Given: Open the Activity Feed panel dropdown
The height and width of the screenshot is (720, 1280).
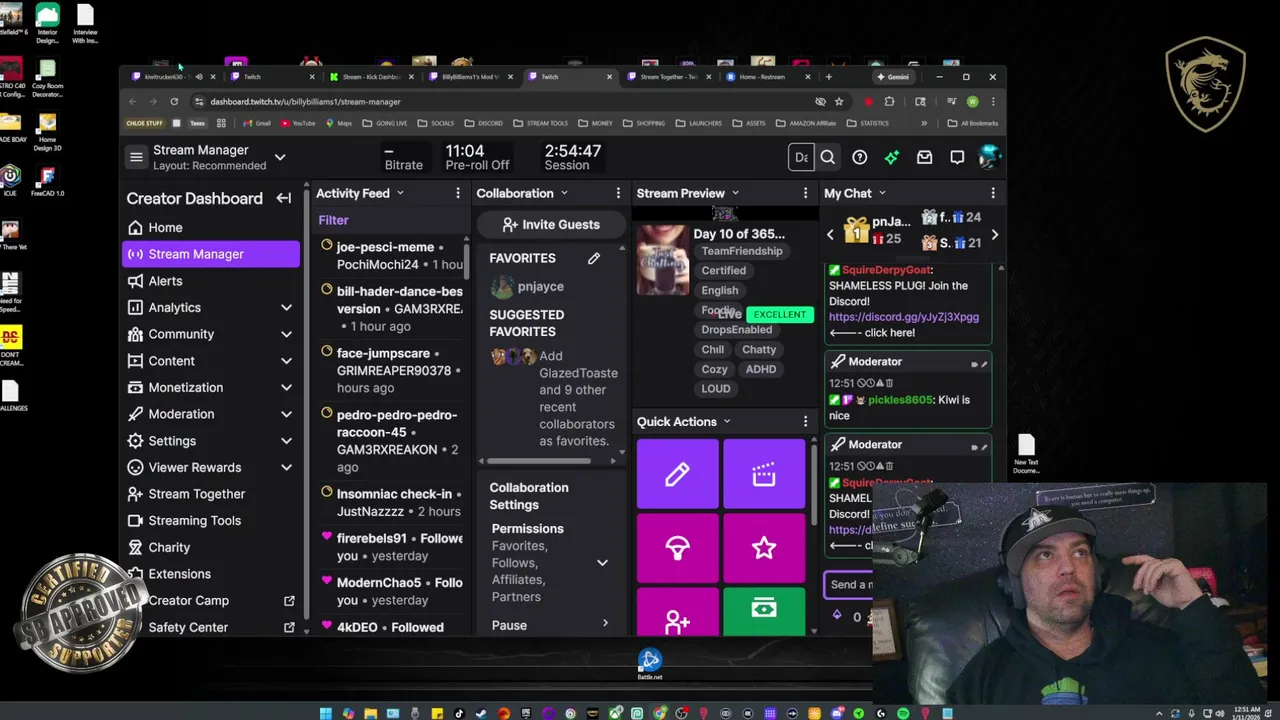Looking at the screenshot, I should [400, 193].
